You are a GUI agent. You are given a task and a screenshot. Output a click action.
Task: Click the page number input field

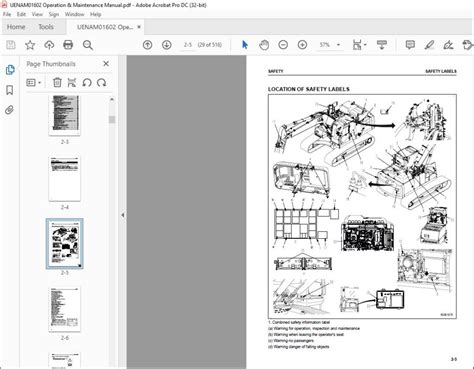coord(188,45)
